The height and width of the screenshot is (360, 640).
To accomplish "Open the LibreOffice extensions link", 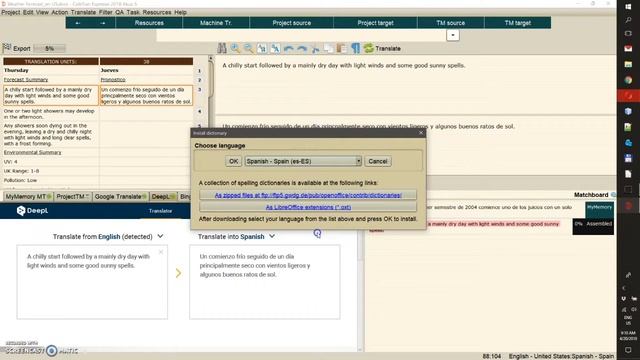I will pyautogui.click(x=308, y=207).
